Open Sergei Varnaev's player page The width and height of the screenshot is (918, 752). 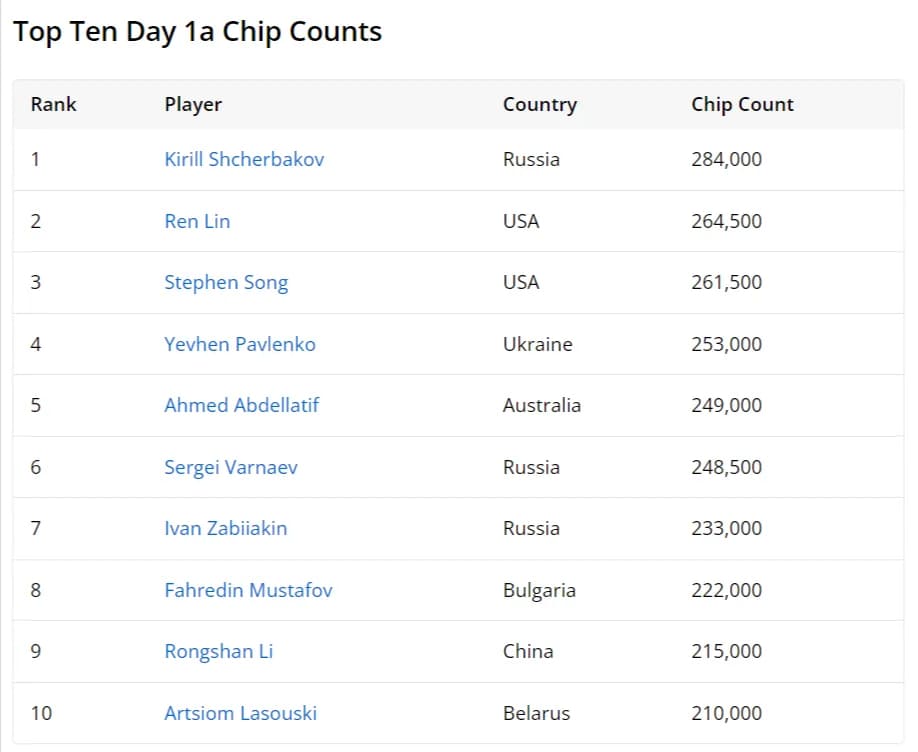[231, 467]
